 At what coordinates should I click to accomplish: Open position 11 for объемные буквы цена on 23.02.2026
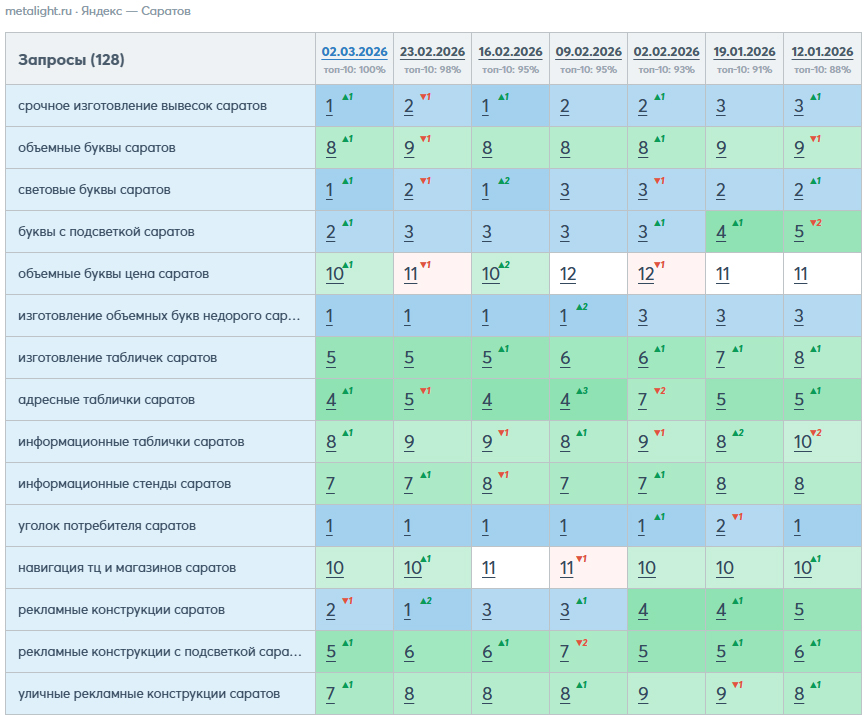(410, 274)
